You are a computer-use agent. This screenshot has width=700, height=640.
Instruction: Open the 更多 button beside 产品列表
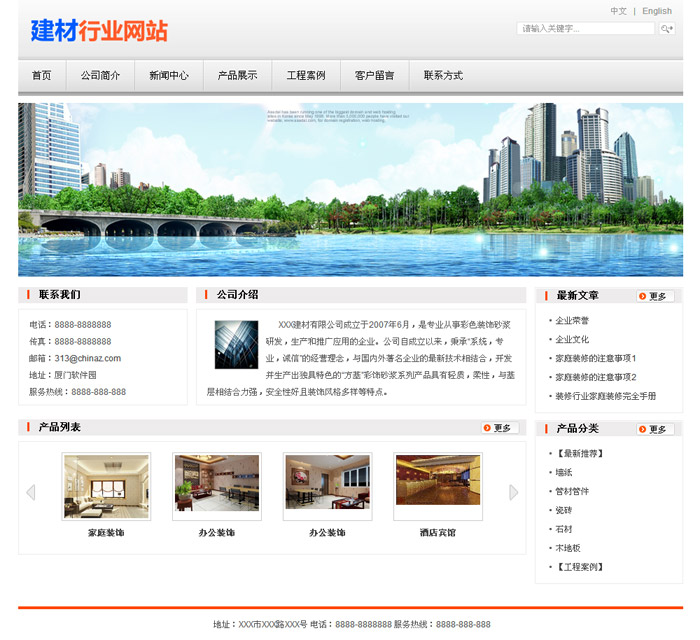pyautogui.click(x=500, y=428)
